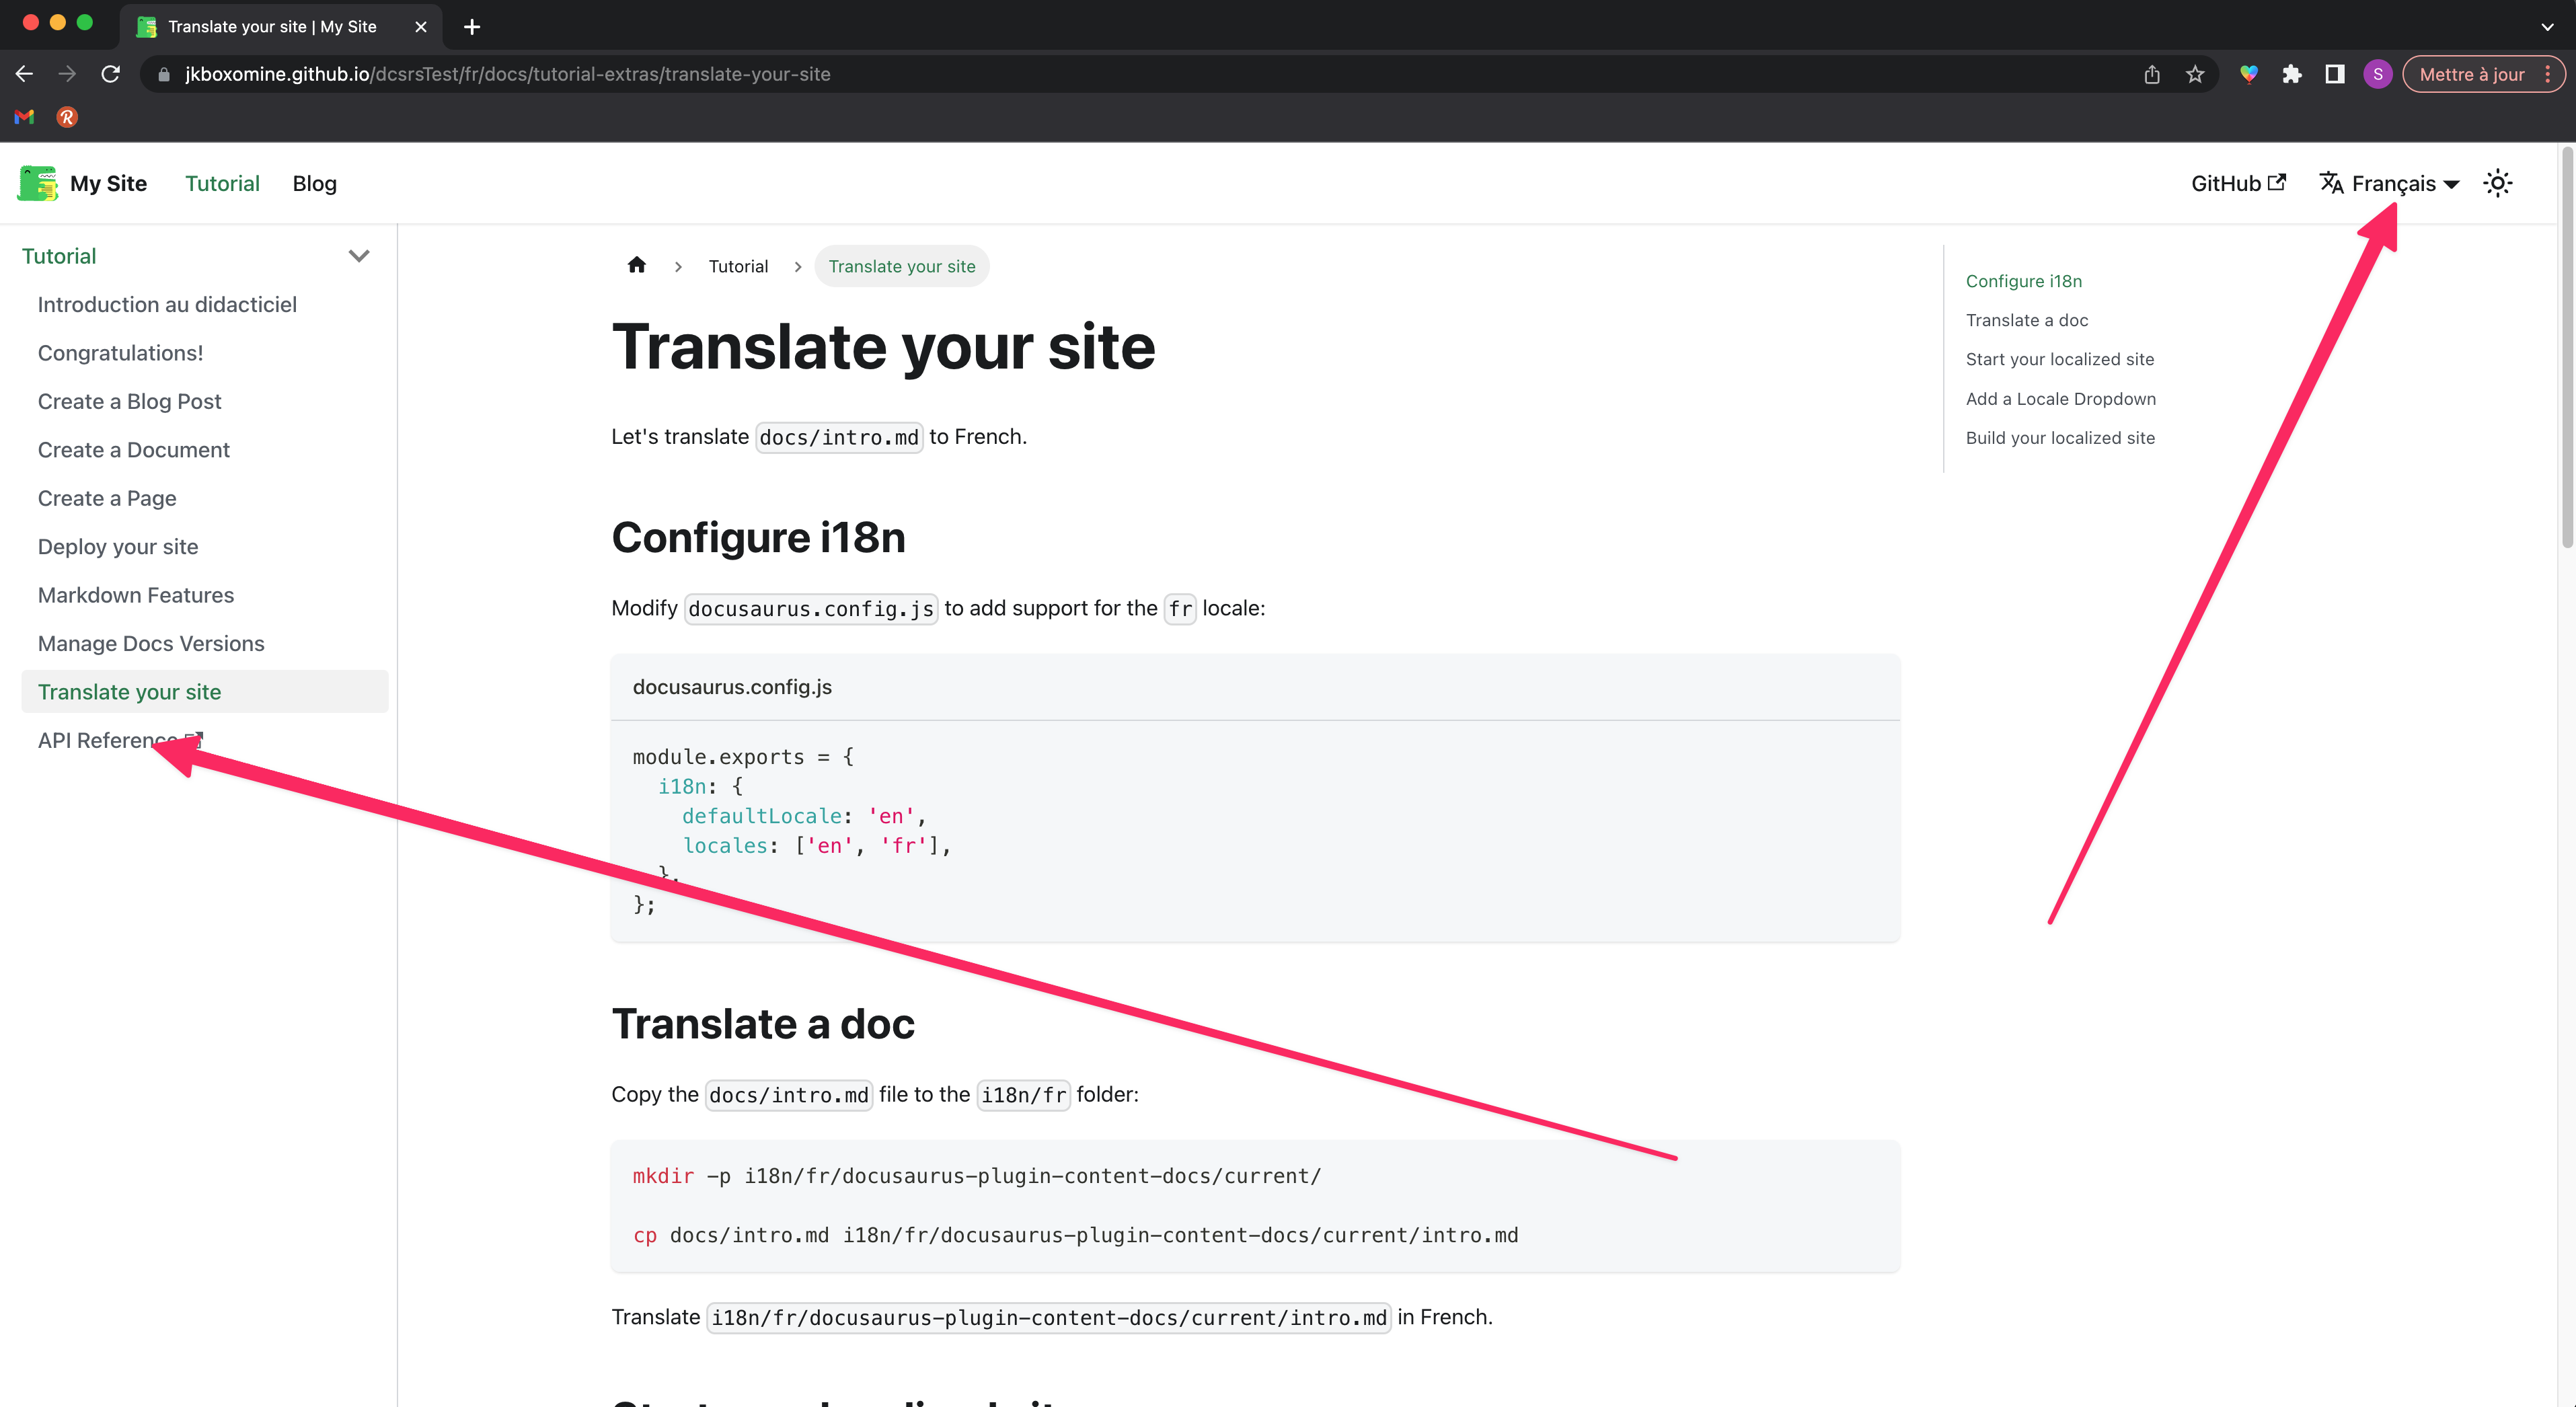The height and width of the screenshot is (1407, 2576).
Task: Open the Tutorial navbar item
Action: pos(222,183)
